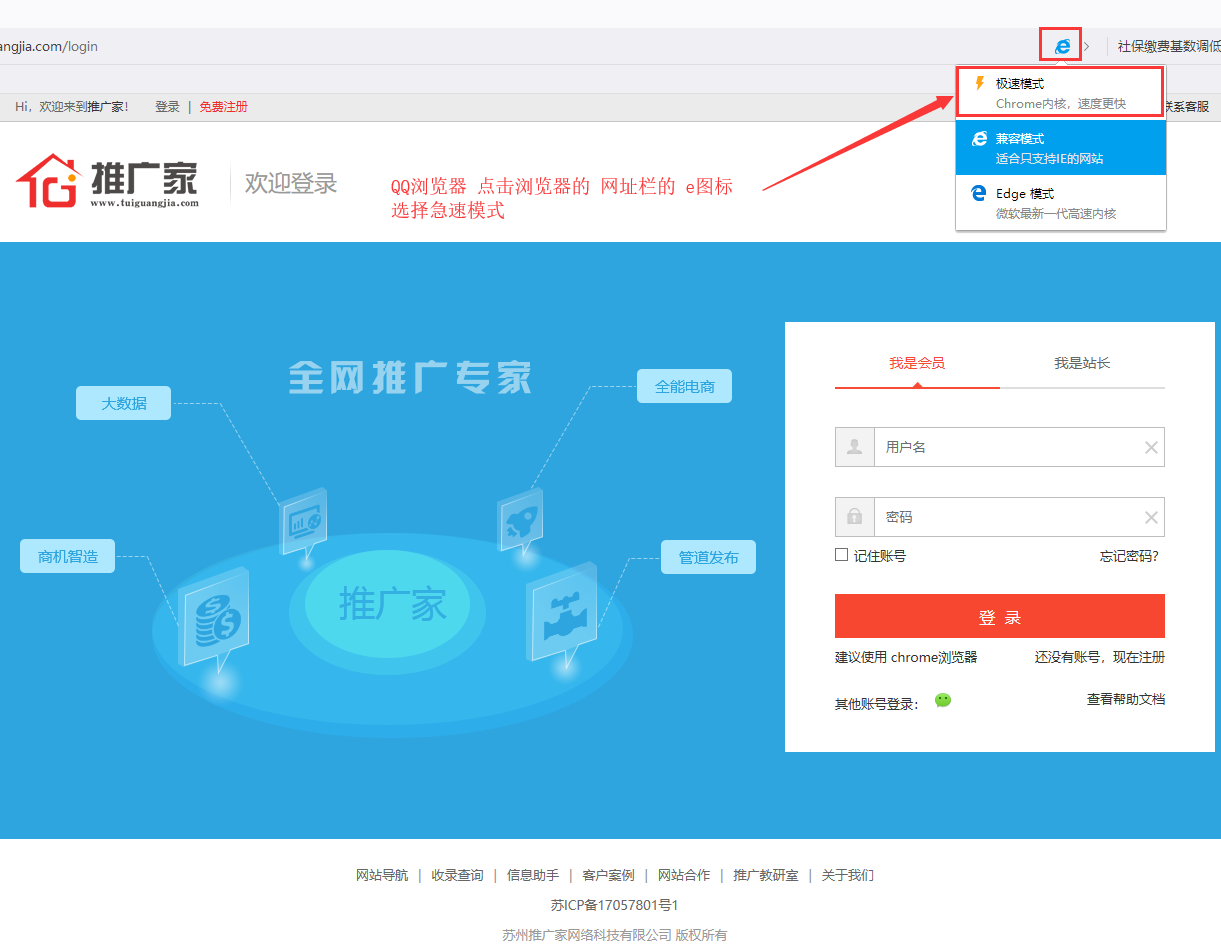Image resolution: width=1221 pixels, height=952 pixels.
Task: Click the IE kernel mode icon in address bar
Action: [x=1062, y=46]
